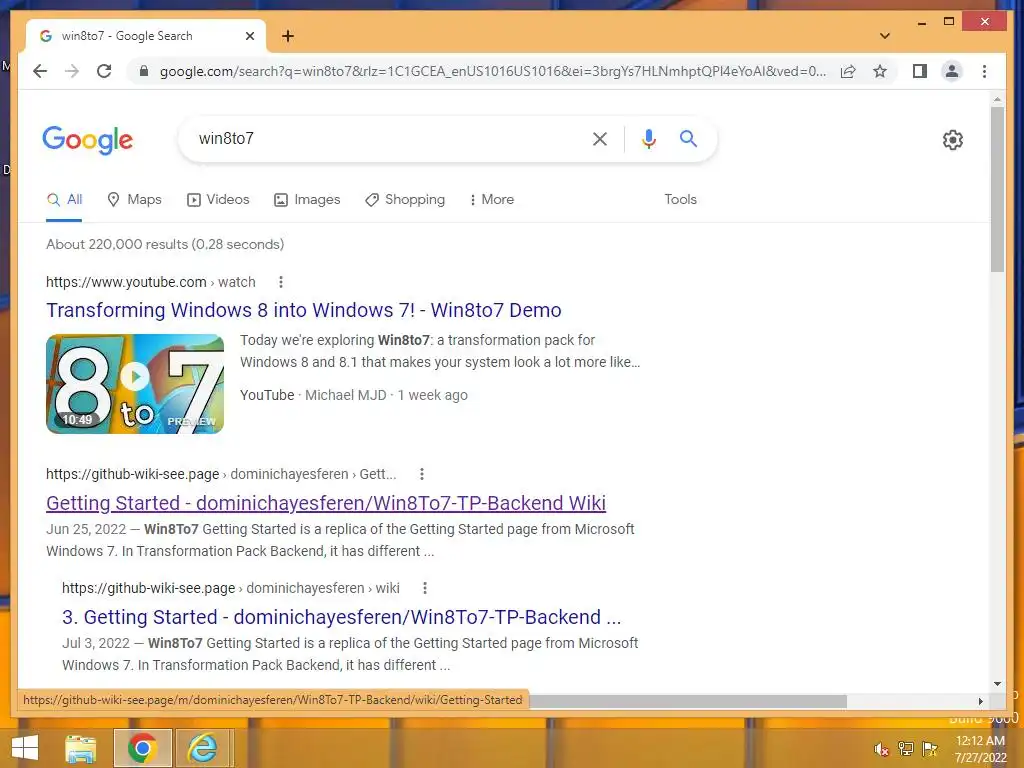Screen dimensions: 1024x768
Task: Click the muted volume tray icon
Action: (882, 749)
